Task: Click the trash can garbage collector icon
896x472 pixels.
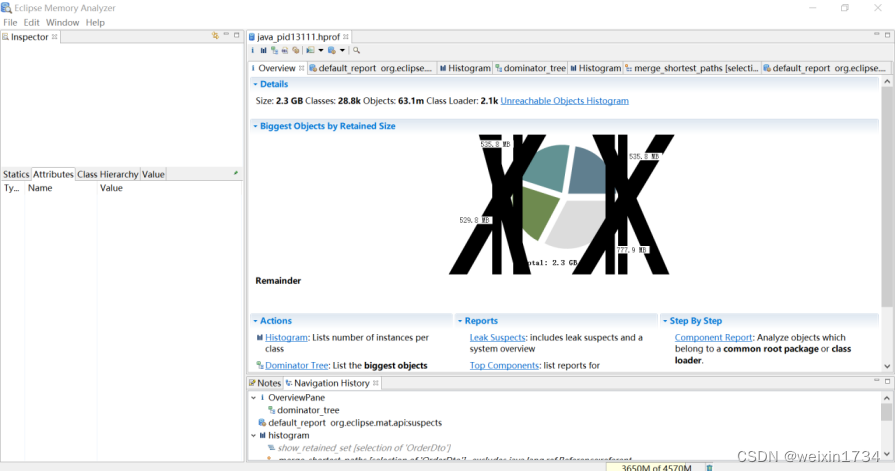Action: tap(709, 468)
